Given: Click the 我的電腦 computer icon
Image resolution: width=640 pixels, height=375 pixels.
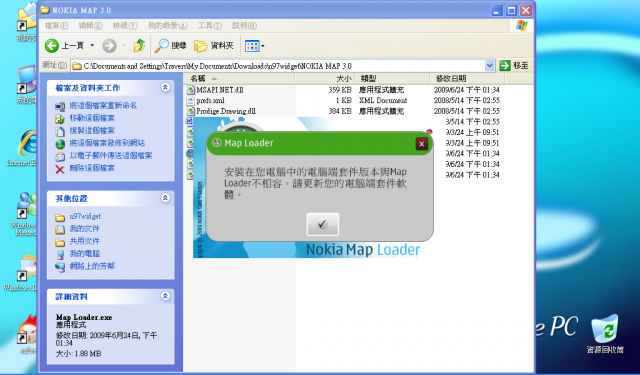Looking at the screenshot, I should (60, 255).
